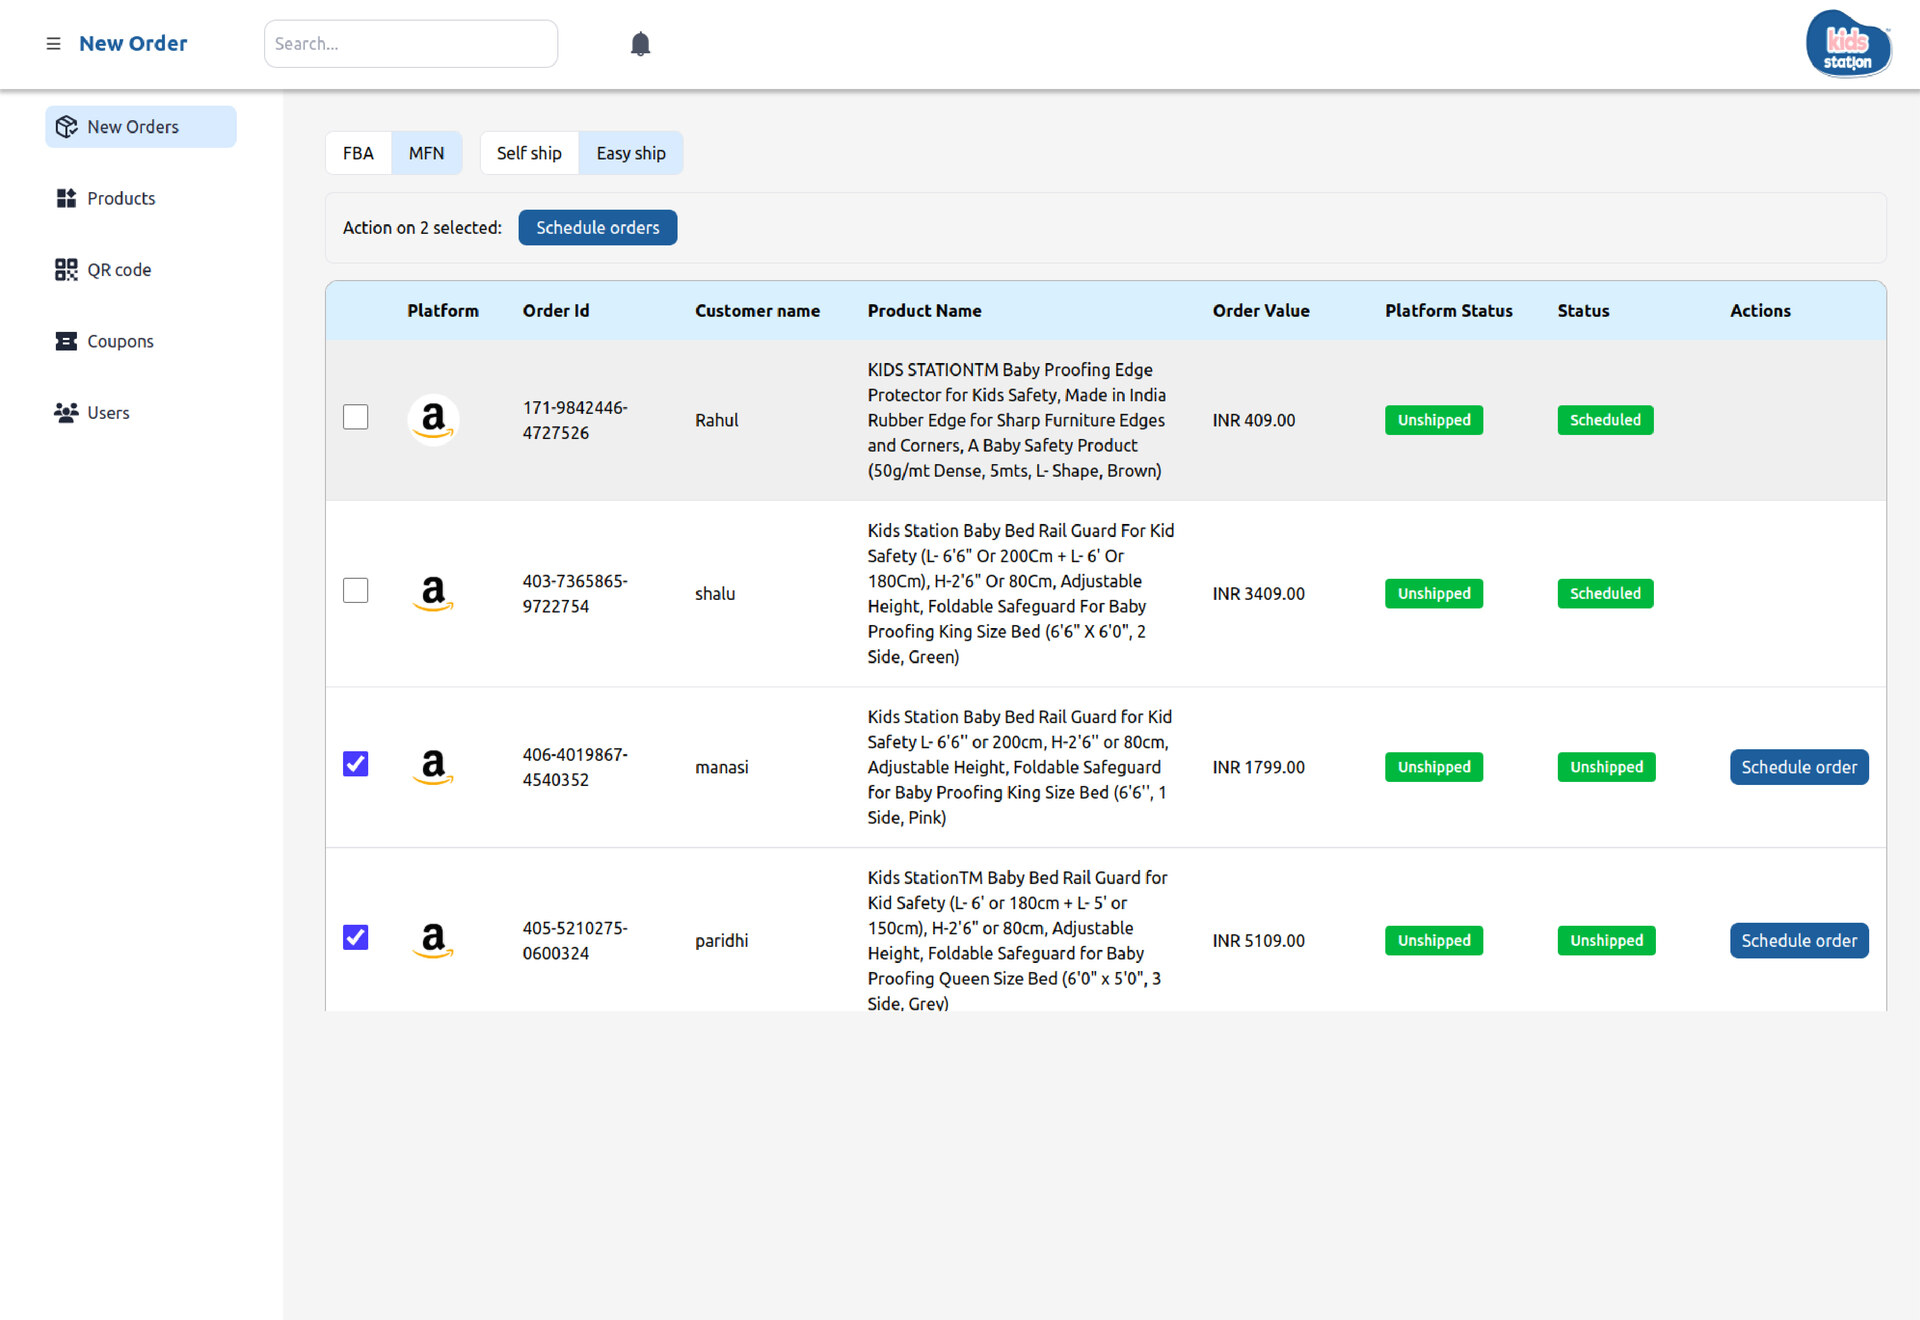Focus the Search input field
The height and width of the screenshot is (1320, 1920).
click(411, 44)
